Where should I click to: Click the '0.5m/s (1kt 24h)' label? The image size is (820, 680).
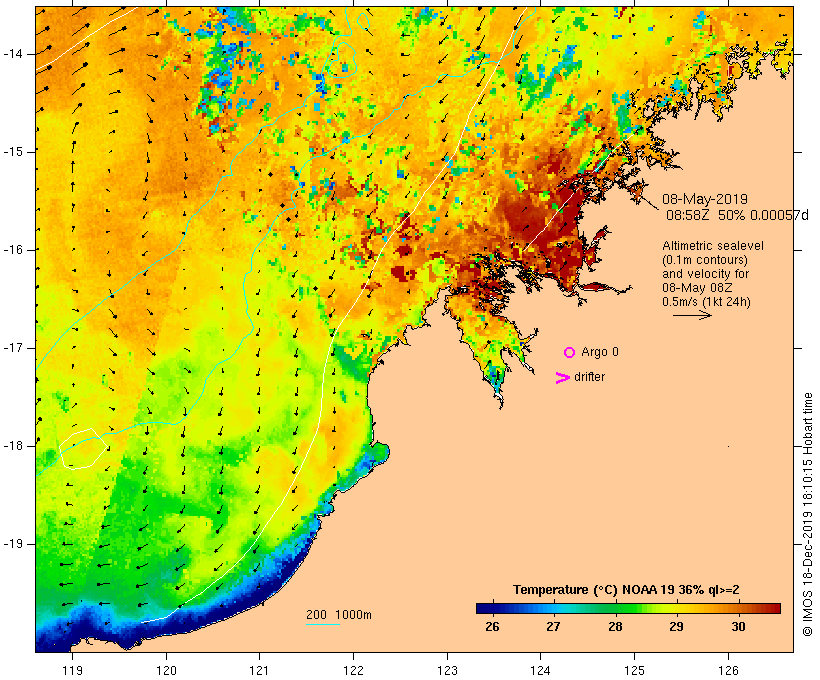point(707,302)
